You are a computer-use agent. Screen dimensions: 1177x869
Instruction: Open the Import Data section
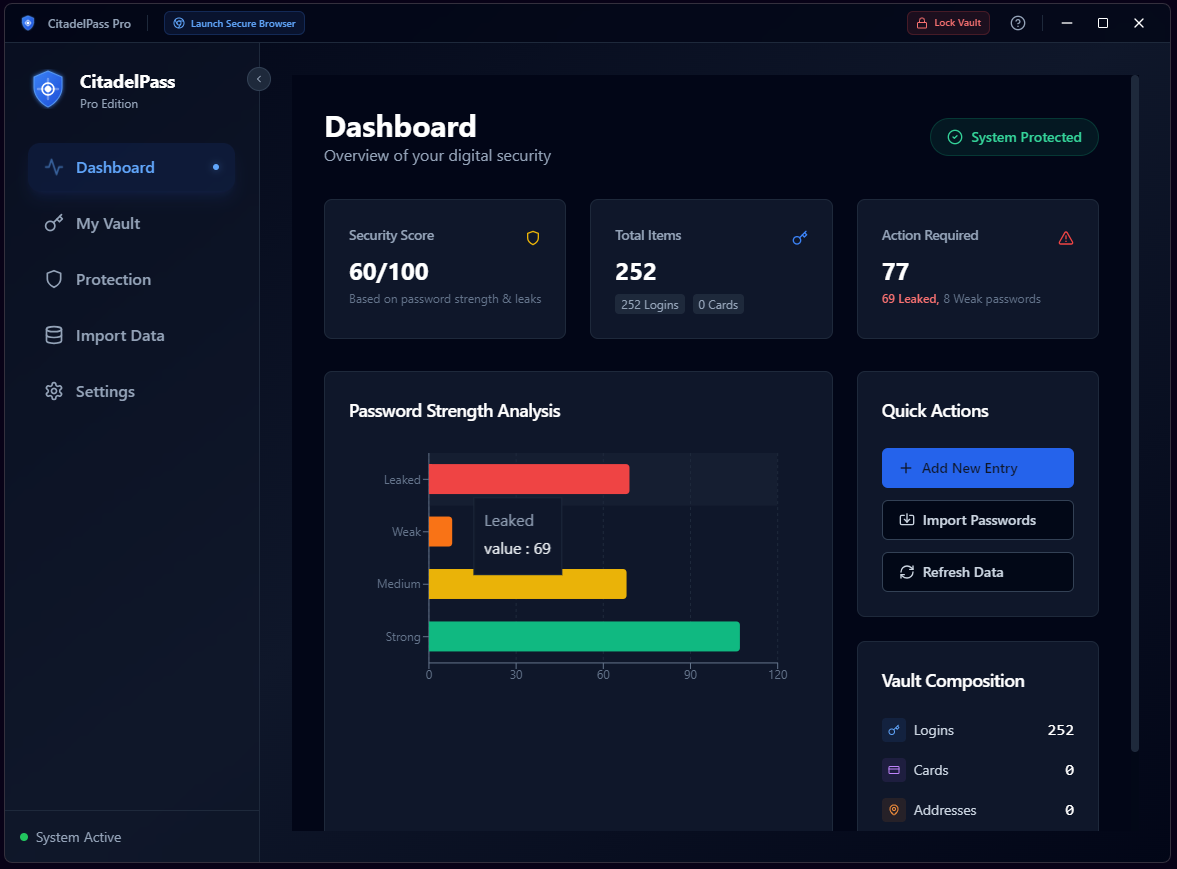point(119,335)
